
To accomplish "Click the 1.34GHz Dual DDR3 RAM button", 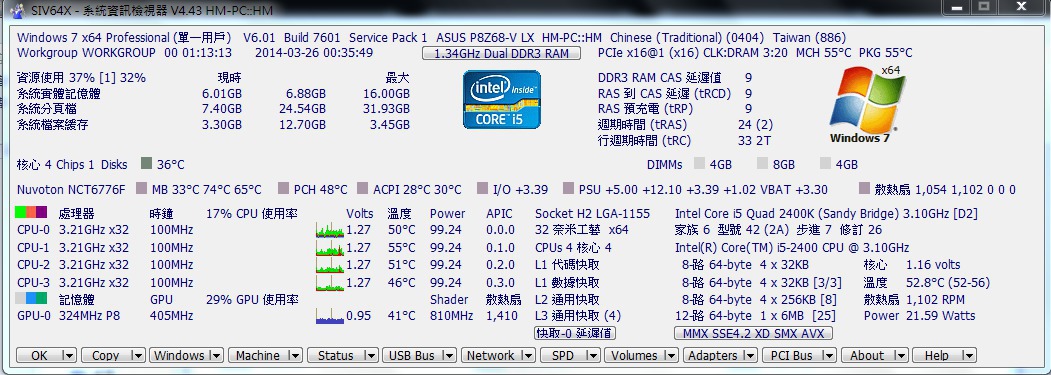I will [501, 54].
